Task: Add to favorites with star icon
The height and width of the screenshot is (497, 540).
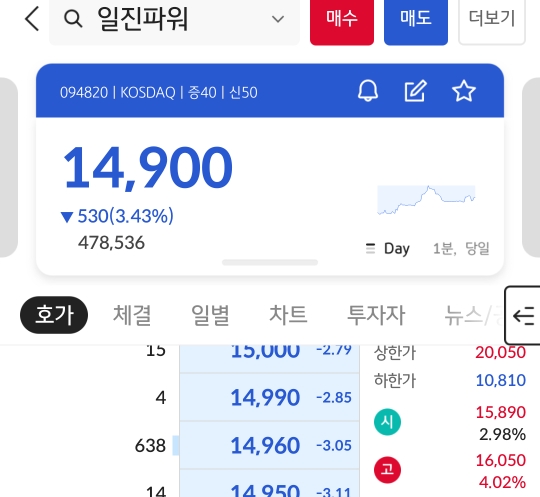Action: click(x=464, y=91)
